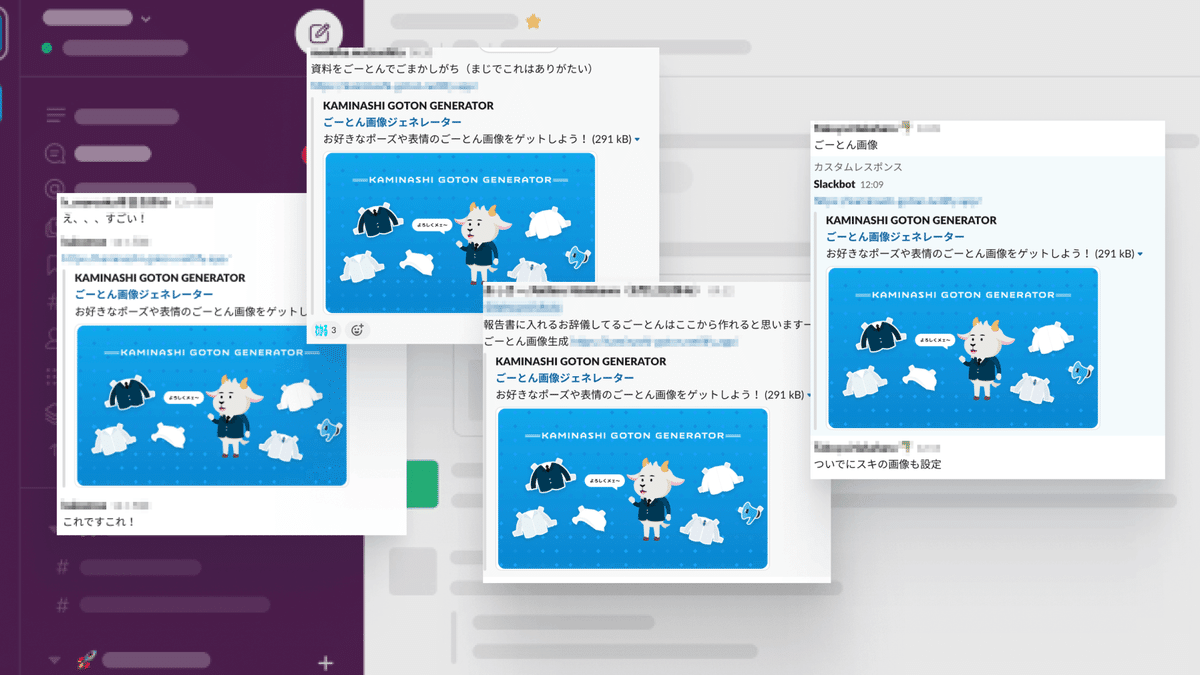
Task: Click KAMINASHI GOTON GENERATOR title under 資料をごーとんで message
Action: tap(408, 105)
